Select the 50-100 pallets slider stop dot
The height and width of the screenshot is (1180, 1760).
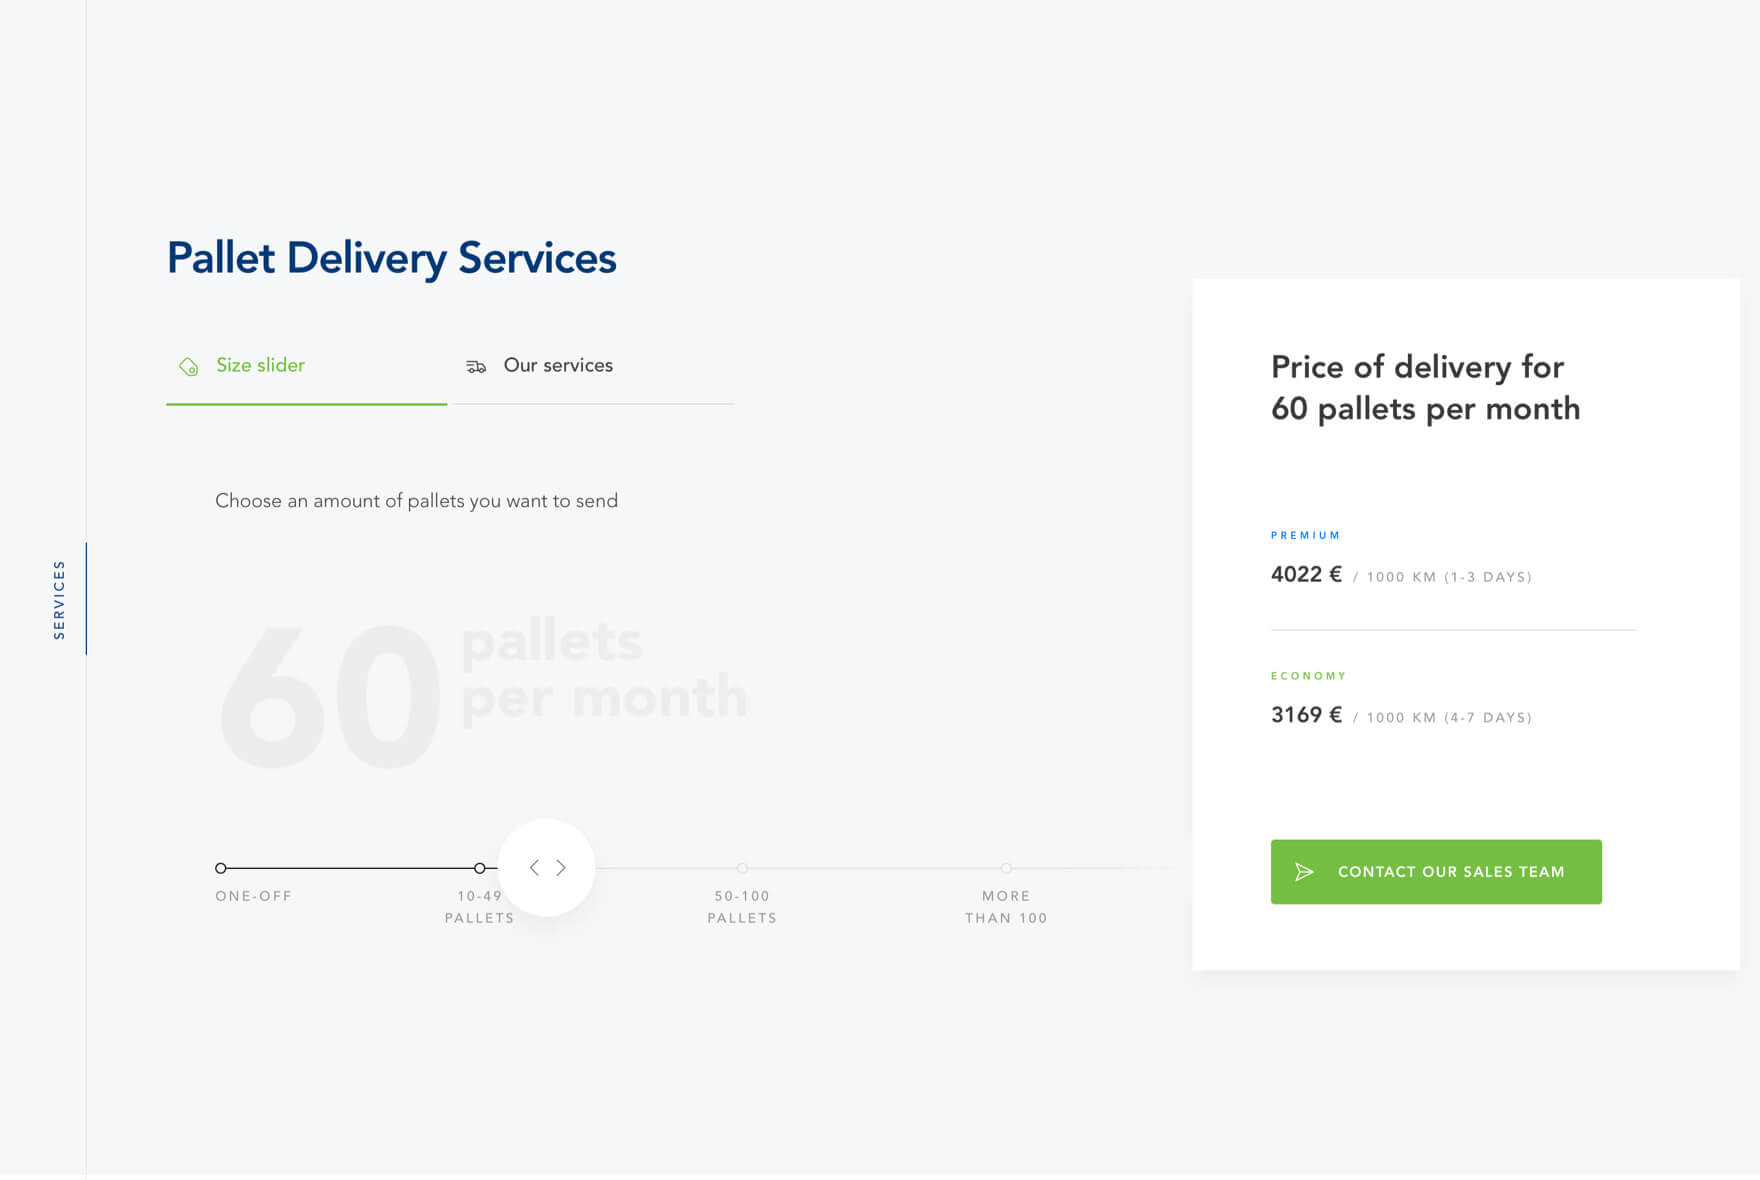point(742,868)
